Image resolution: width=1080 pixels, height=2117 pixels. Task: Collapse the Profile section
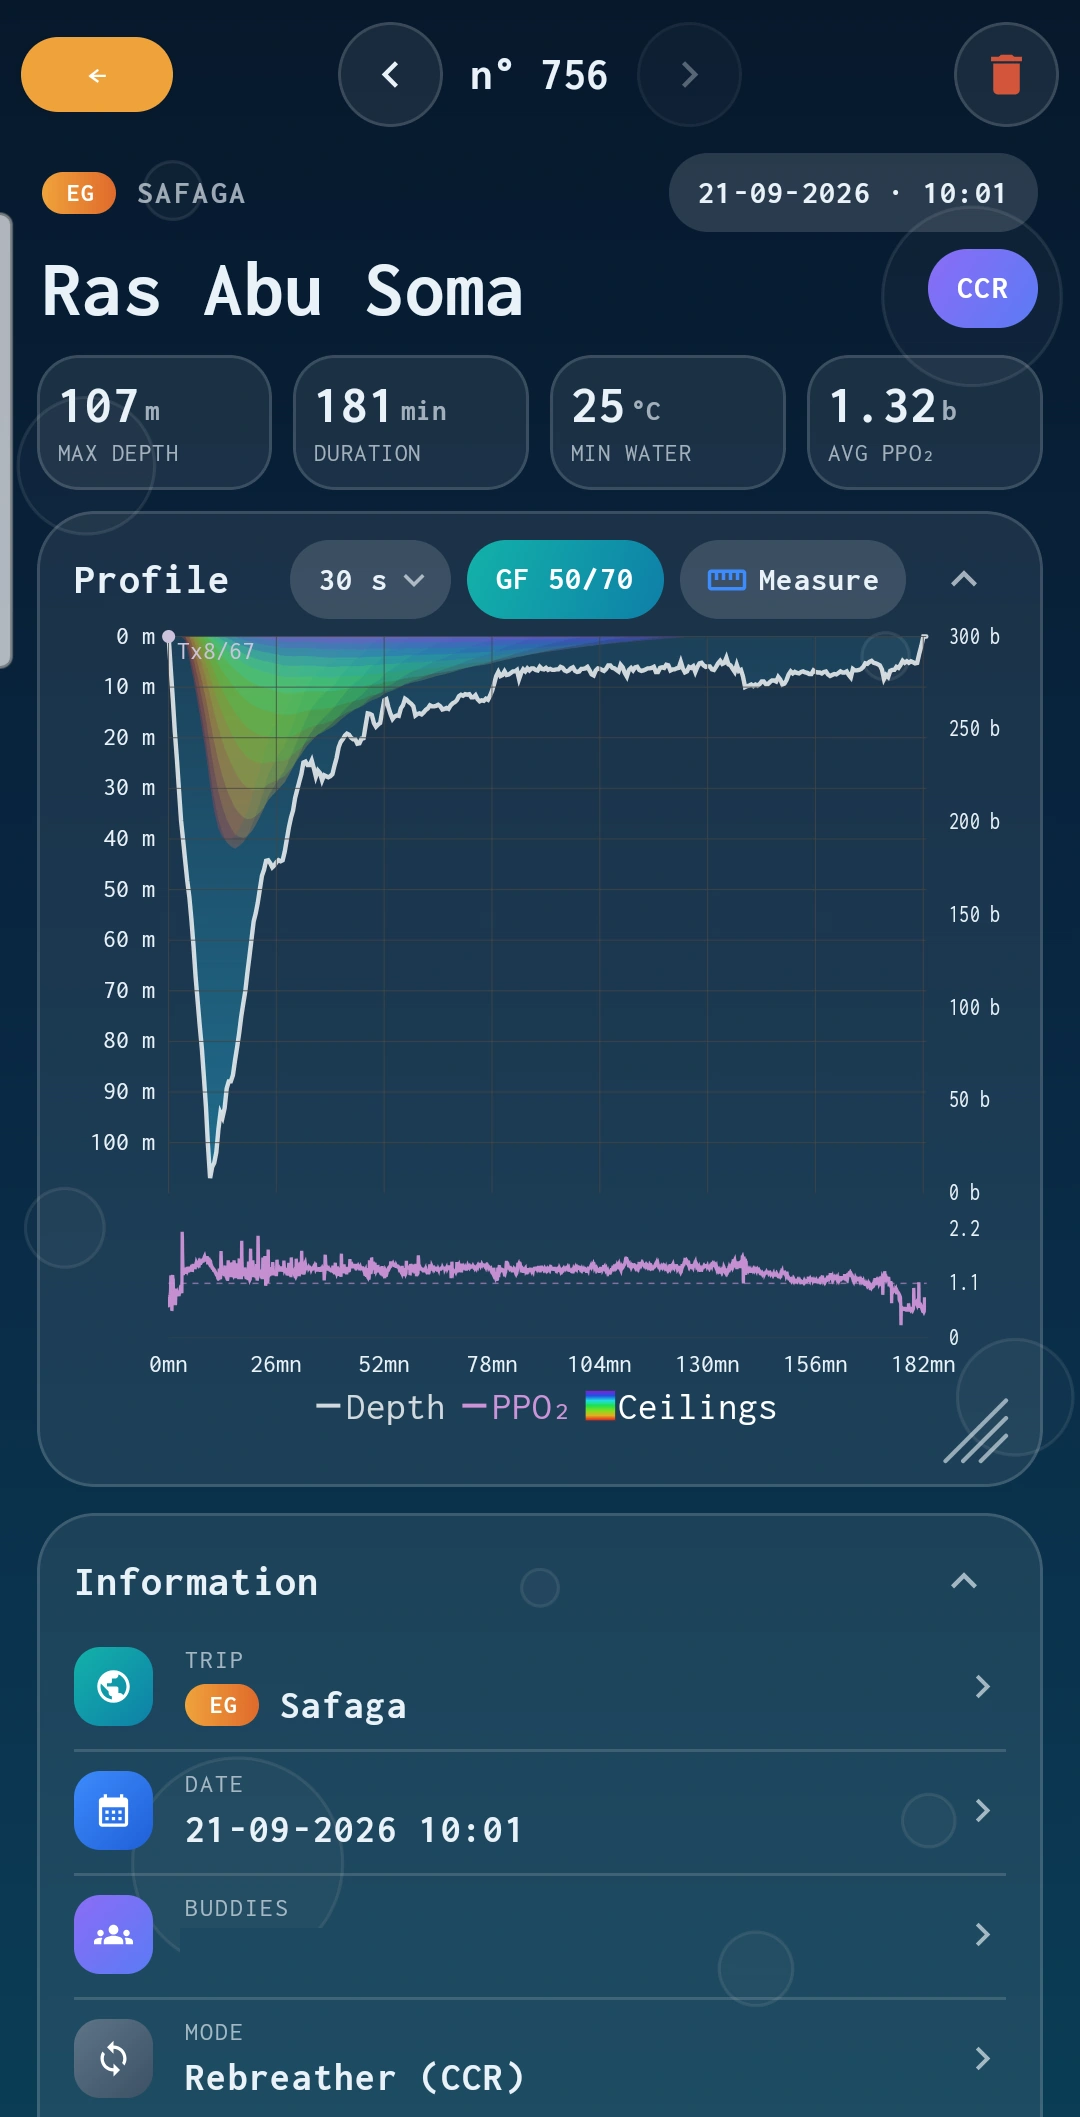coord(964,580)
